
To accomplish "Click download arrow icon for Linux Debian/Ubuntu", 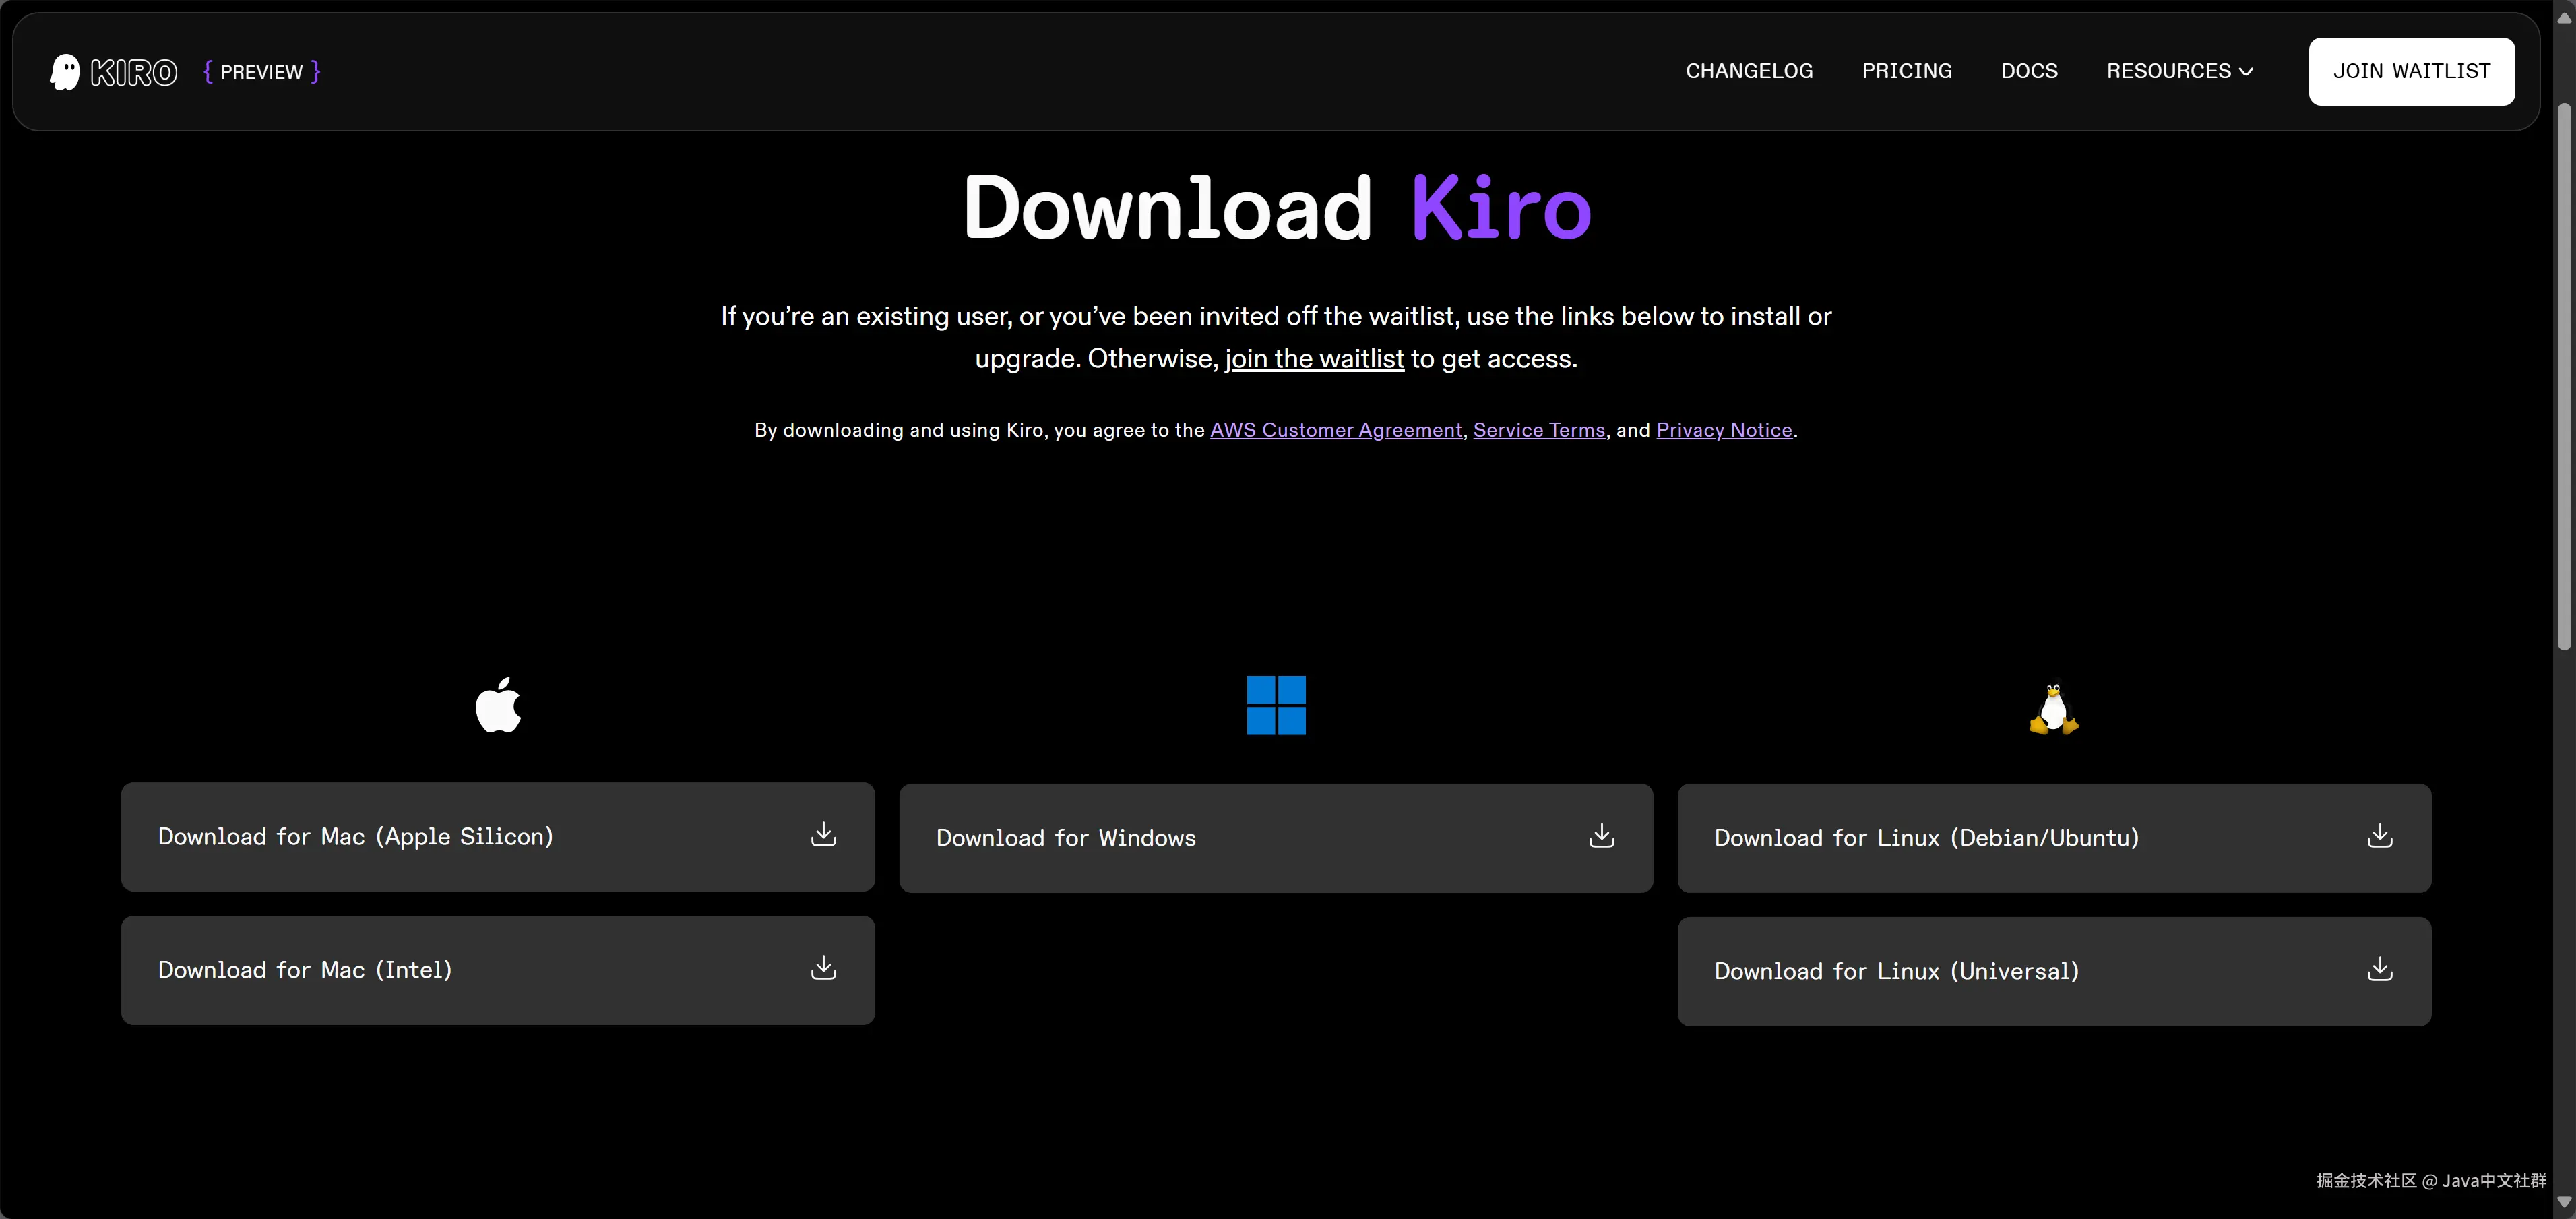I will tap(2379, 836).
